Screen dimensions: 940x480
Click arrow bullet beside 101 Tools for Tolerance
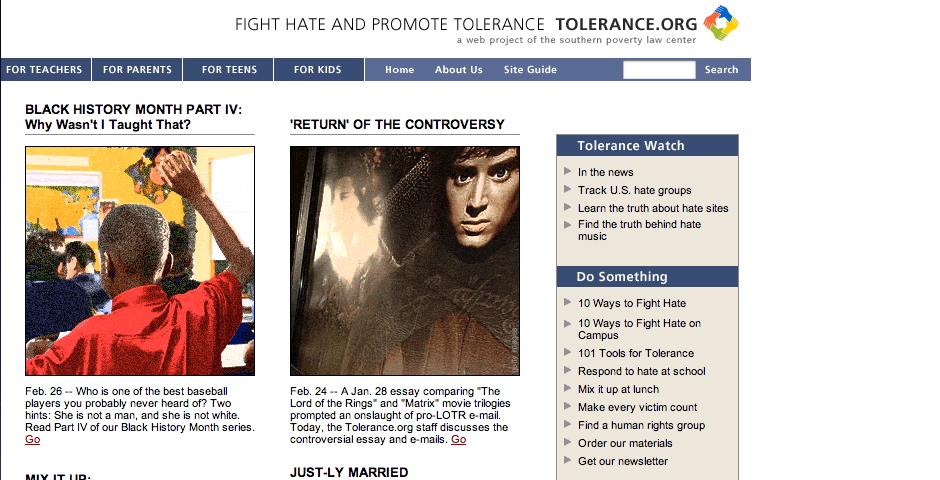[x=567, y=352]
